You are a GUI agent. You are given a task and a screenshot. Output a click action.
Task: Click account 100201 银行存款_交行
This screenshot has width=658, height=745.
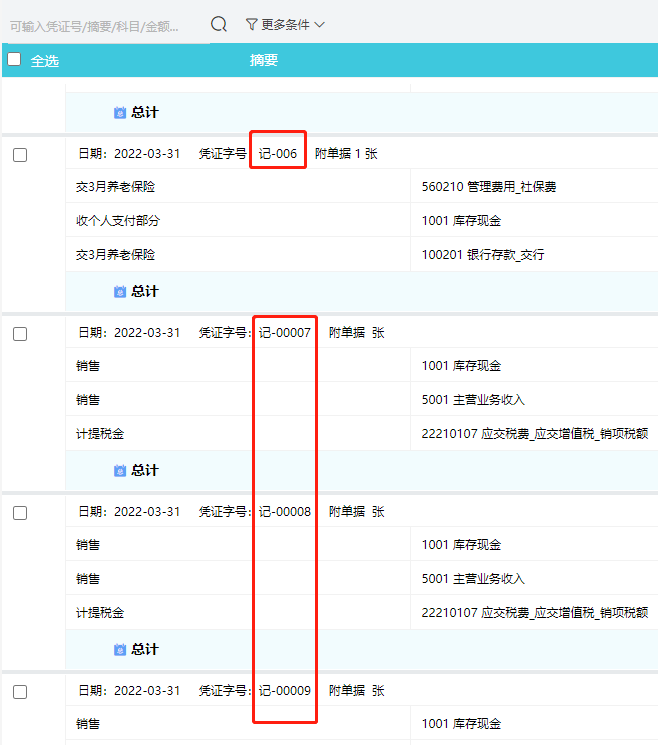coord(483,255)
